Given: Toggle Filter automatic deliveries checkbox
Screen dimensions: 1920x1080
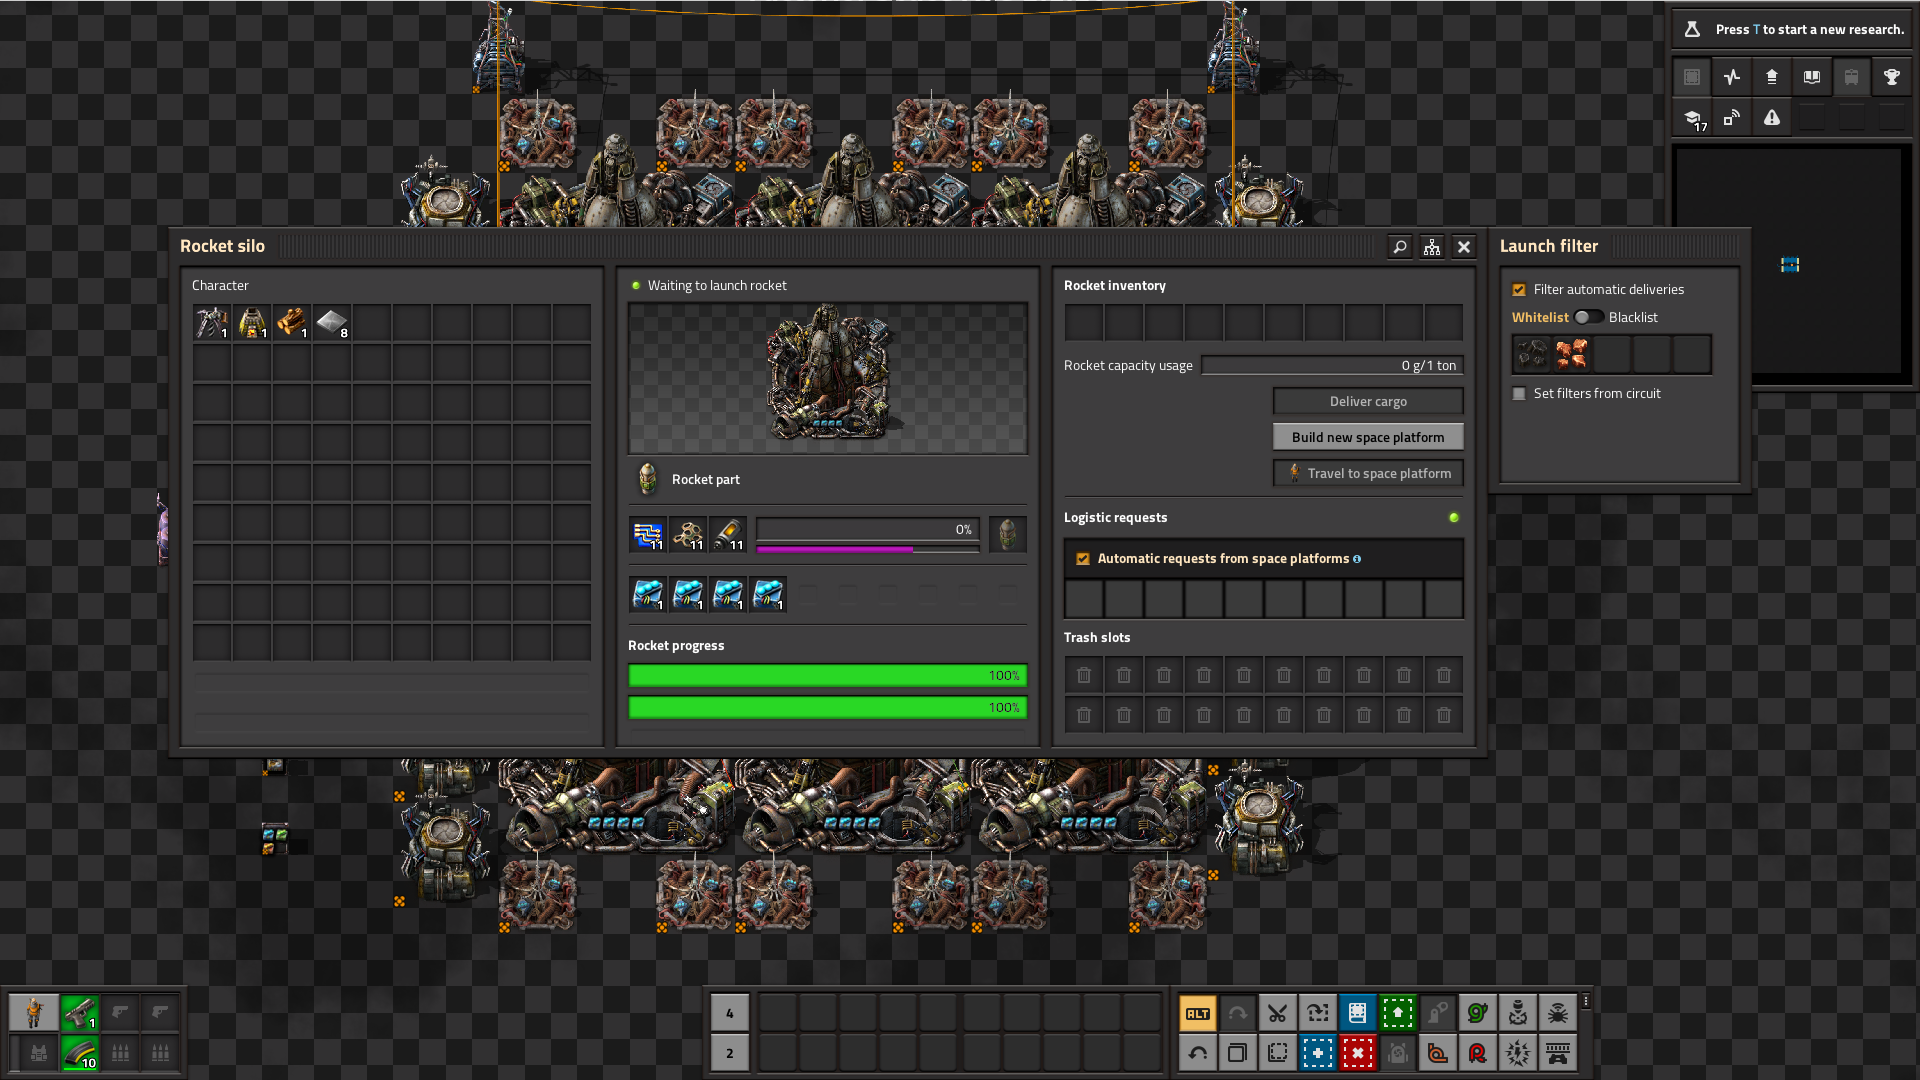Looking at the screenshot, I should 1519,289.
